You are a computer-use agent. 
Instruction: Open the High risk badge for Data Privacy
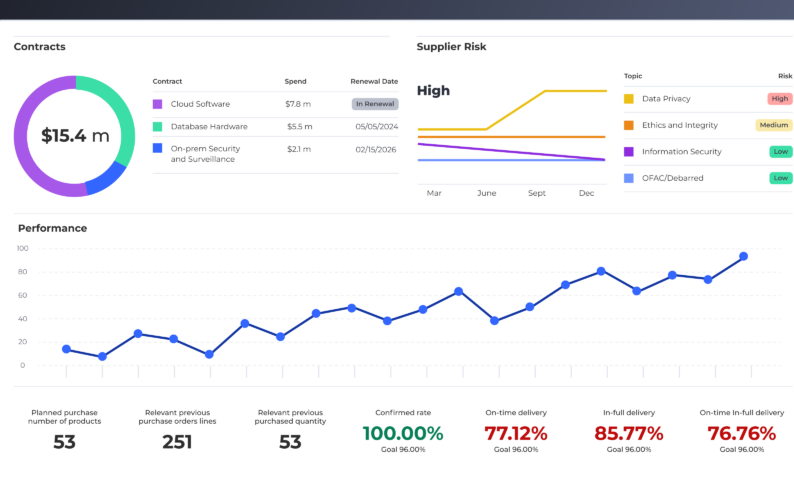[780, 99]
